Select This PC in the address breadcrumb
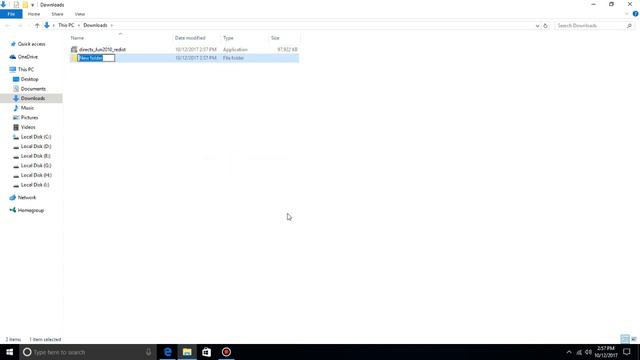Image resolution: width=640 pixels, height=360 pixels. (66, 25)
